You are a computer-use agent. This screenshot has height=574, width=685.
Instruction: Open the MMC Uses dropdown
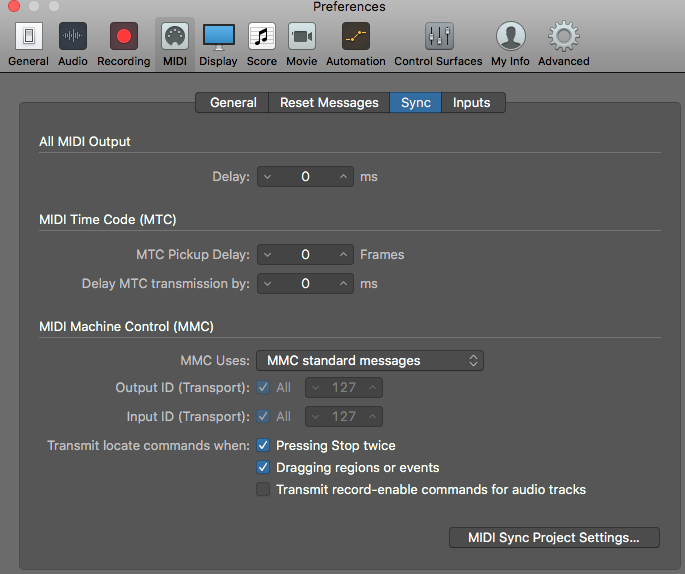[x=370, y=361]
